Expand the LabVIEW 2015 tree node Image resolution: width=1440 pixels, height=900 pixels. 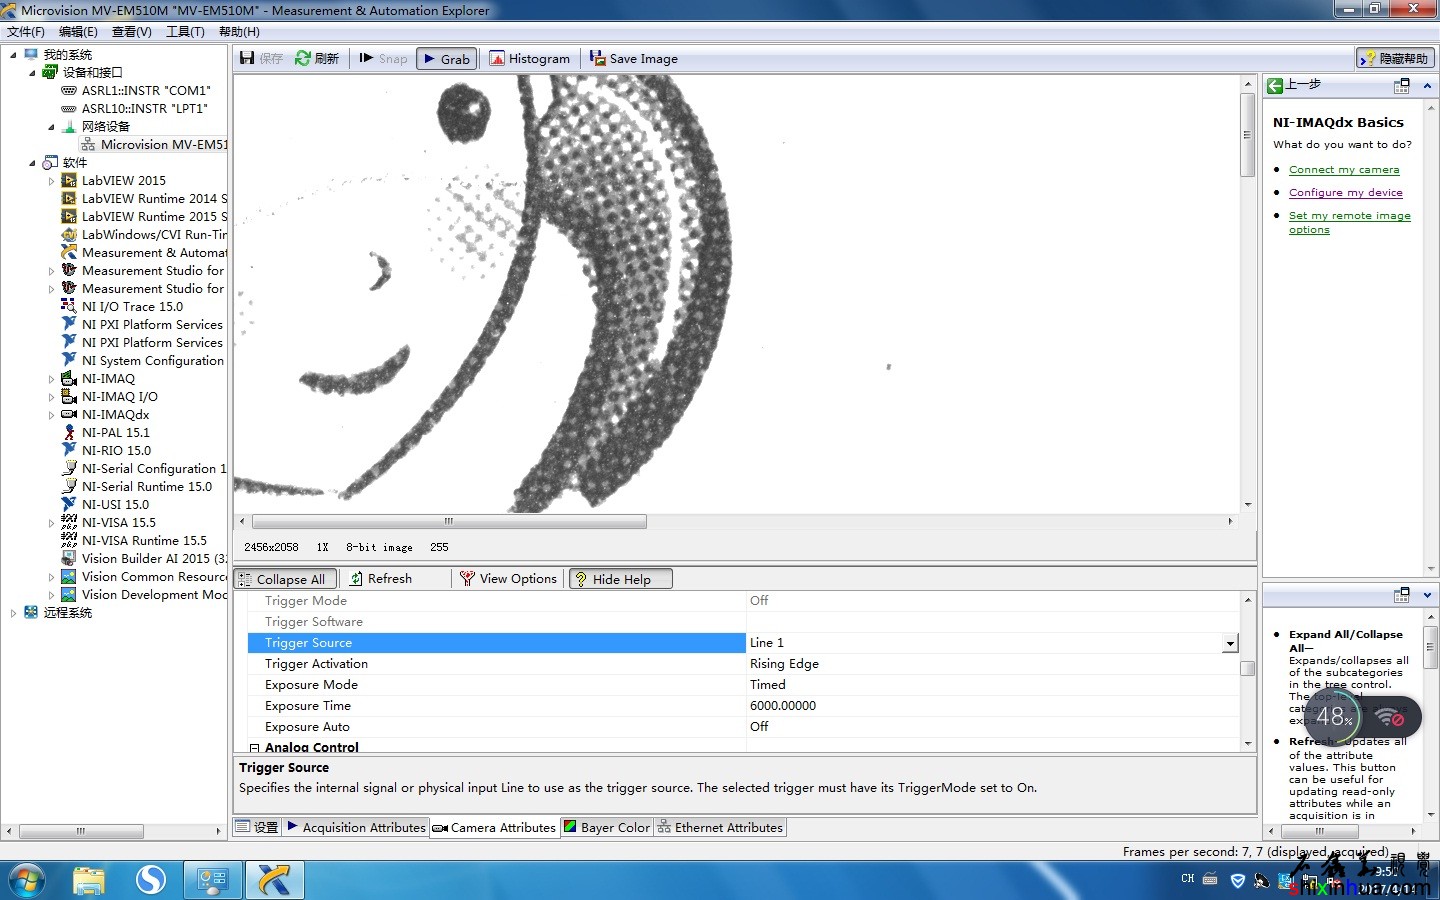52,181
